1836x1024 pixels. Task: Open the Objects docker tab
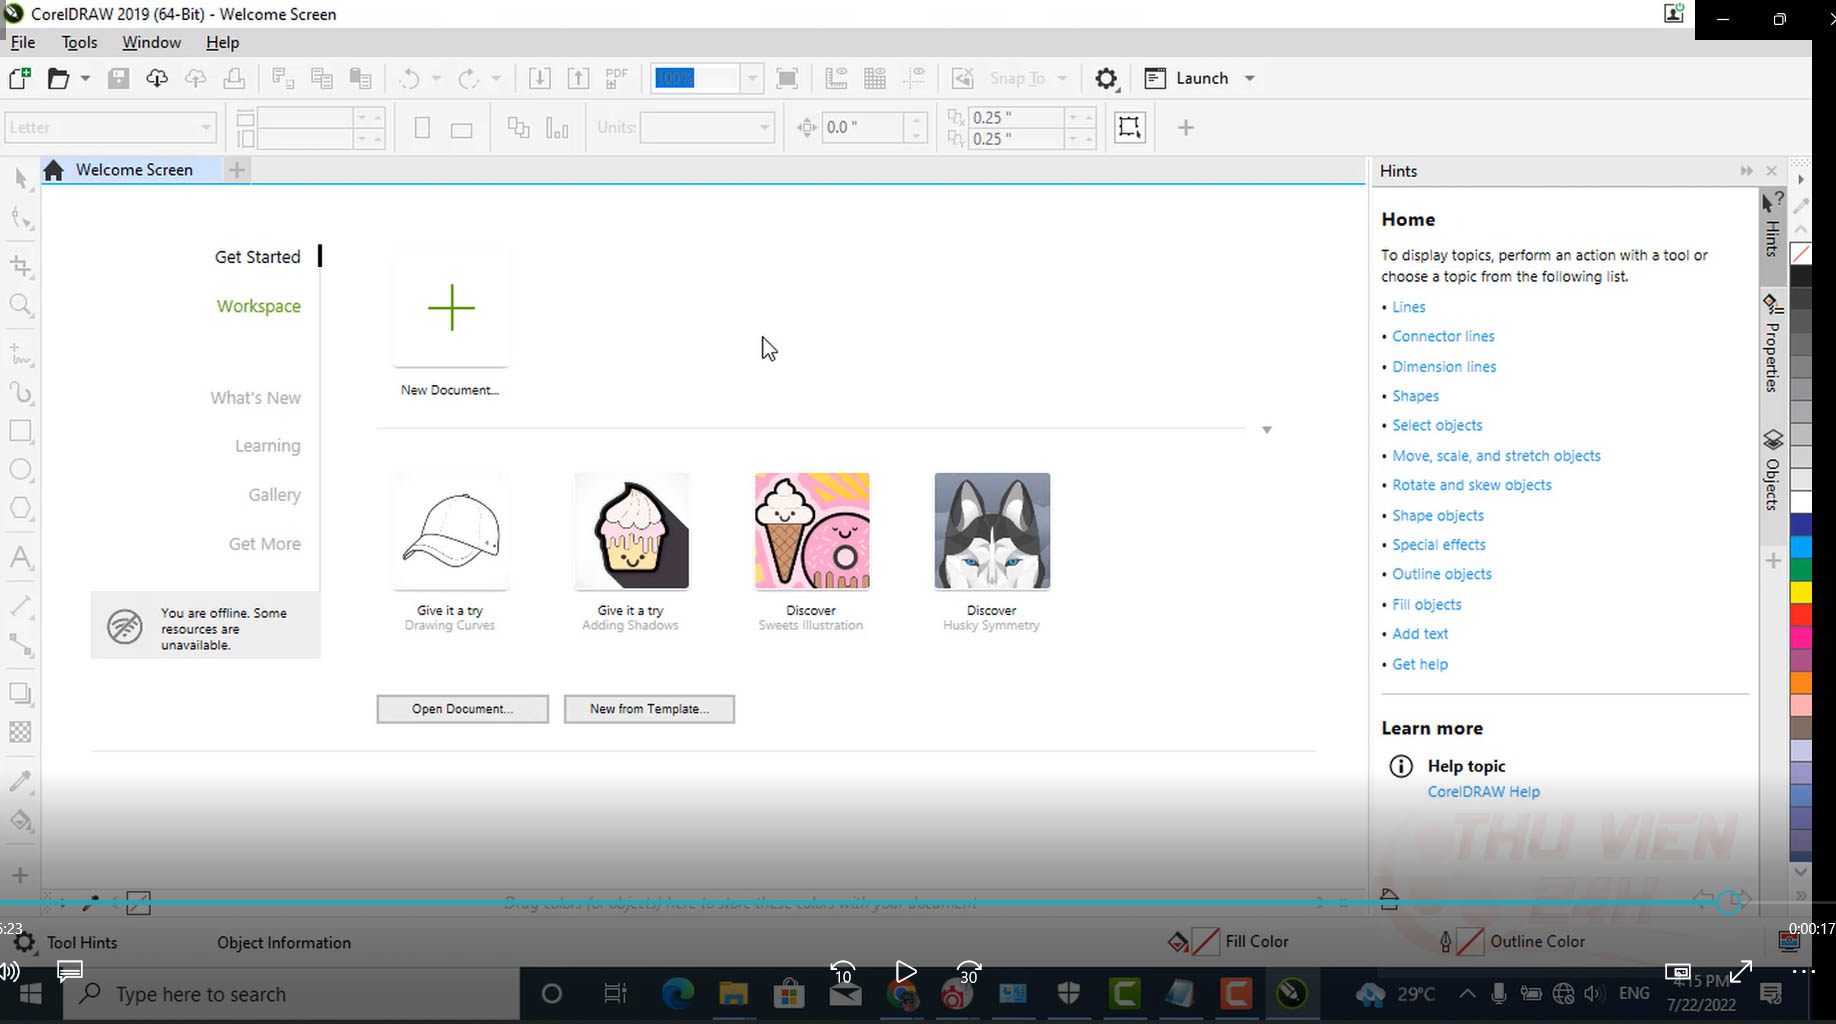(x=1772, y=470)
